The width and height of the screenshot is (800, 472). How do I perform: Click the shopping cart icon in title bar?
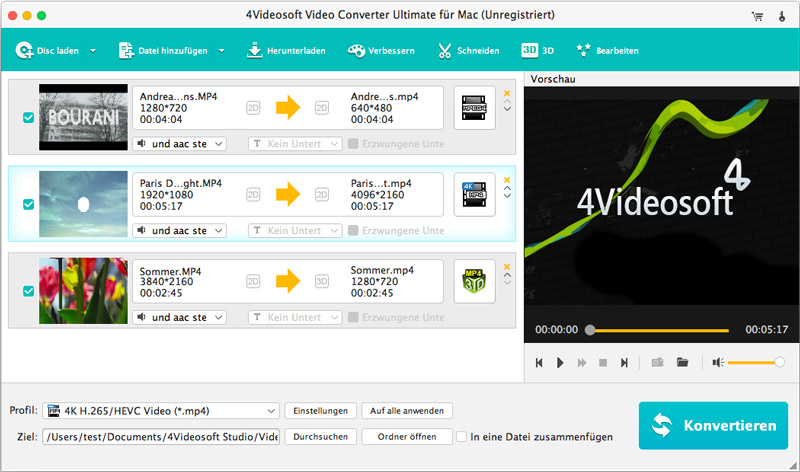pos(757,16)
